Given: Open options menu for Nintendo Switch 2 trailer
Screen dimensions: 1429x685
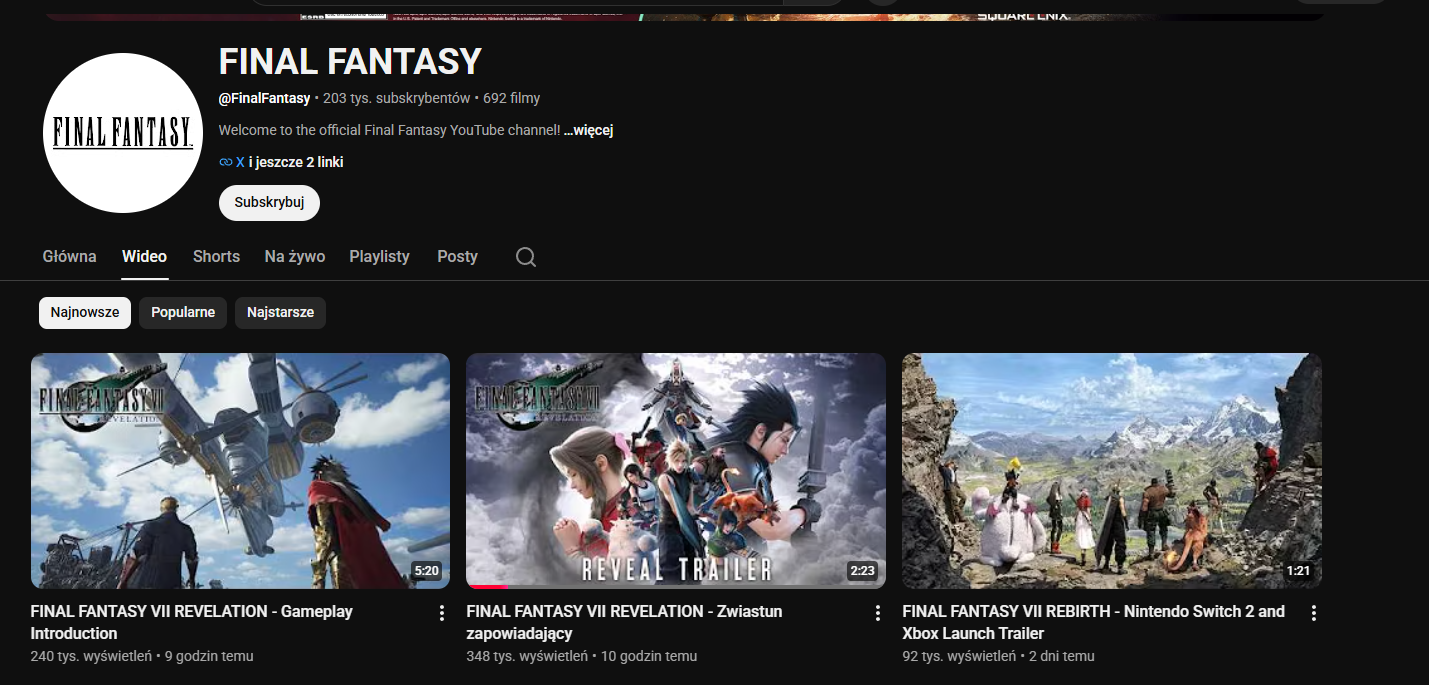Looking at the screenshot, I should [1314, 613].
